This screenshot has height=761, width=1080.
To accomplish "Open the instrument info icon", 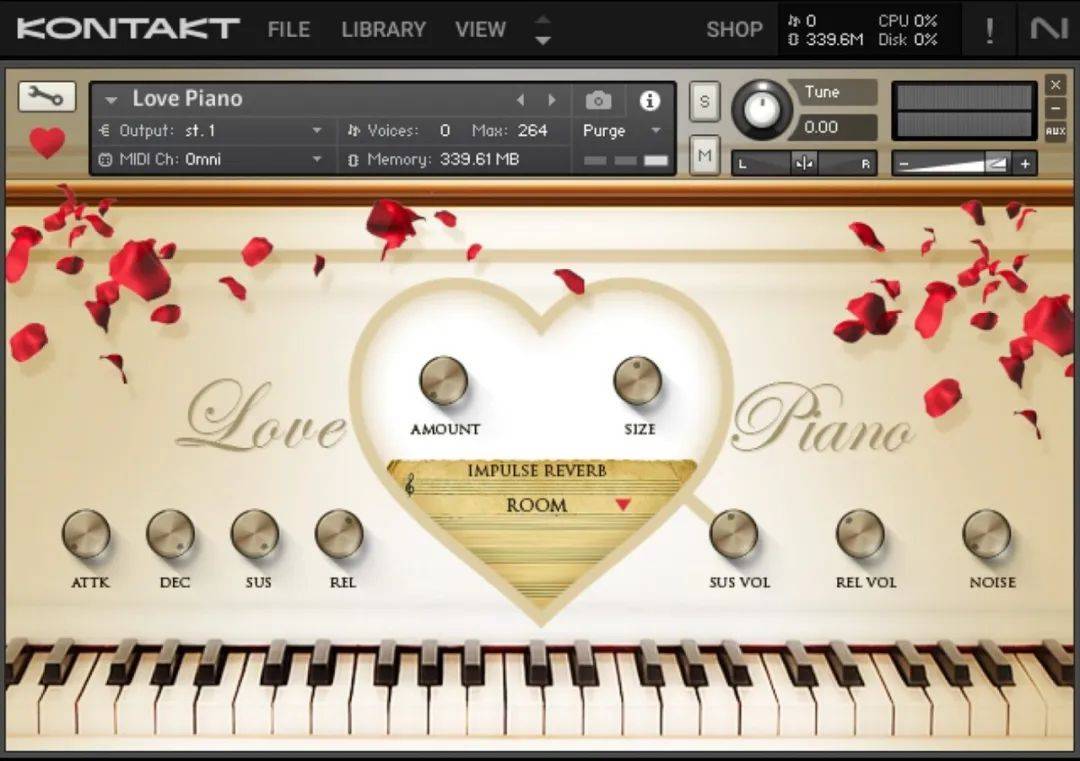I will (649, 101).
